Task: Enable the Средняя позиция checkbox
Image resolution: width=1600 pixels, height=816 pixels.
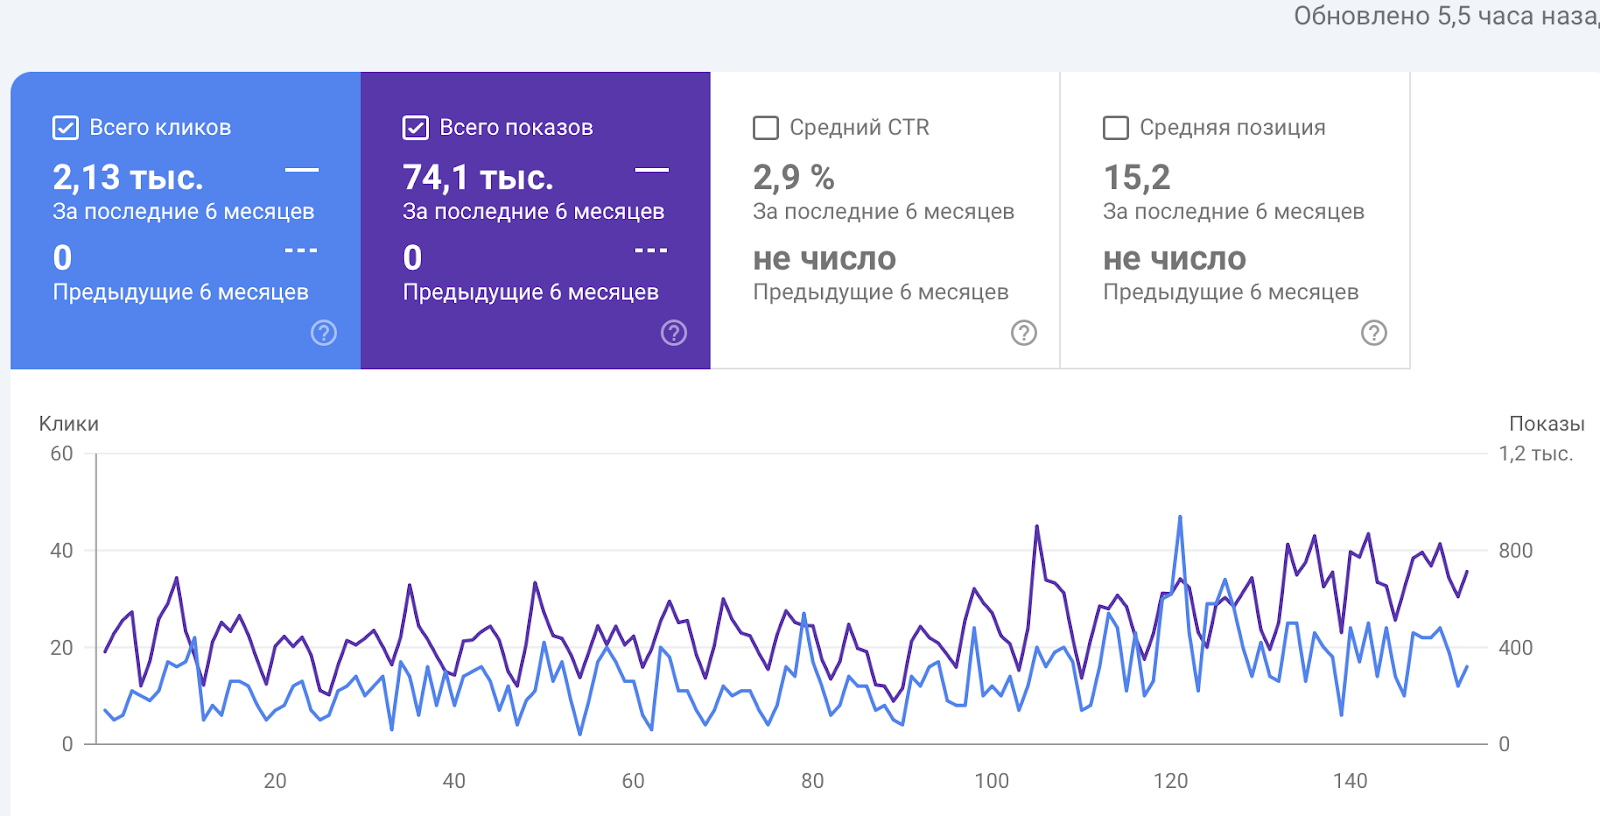Action: (1116, 128)
